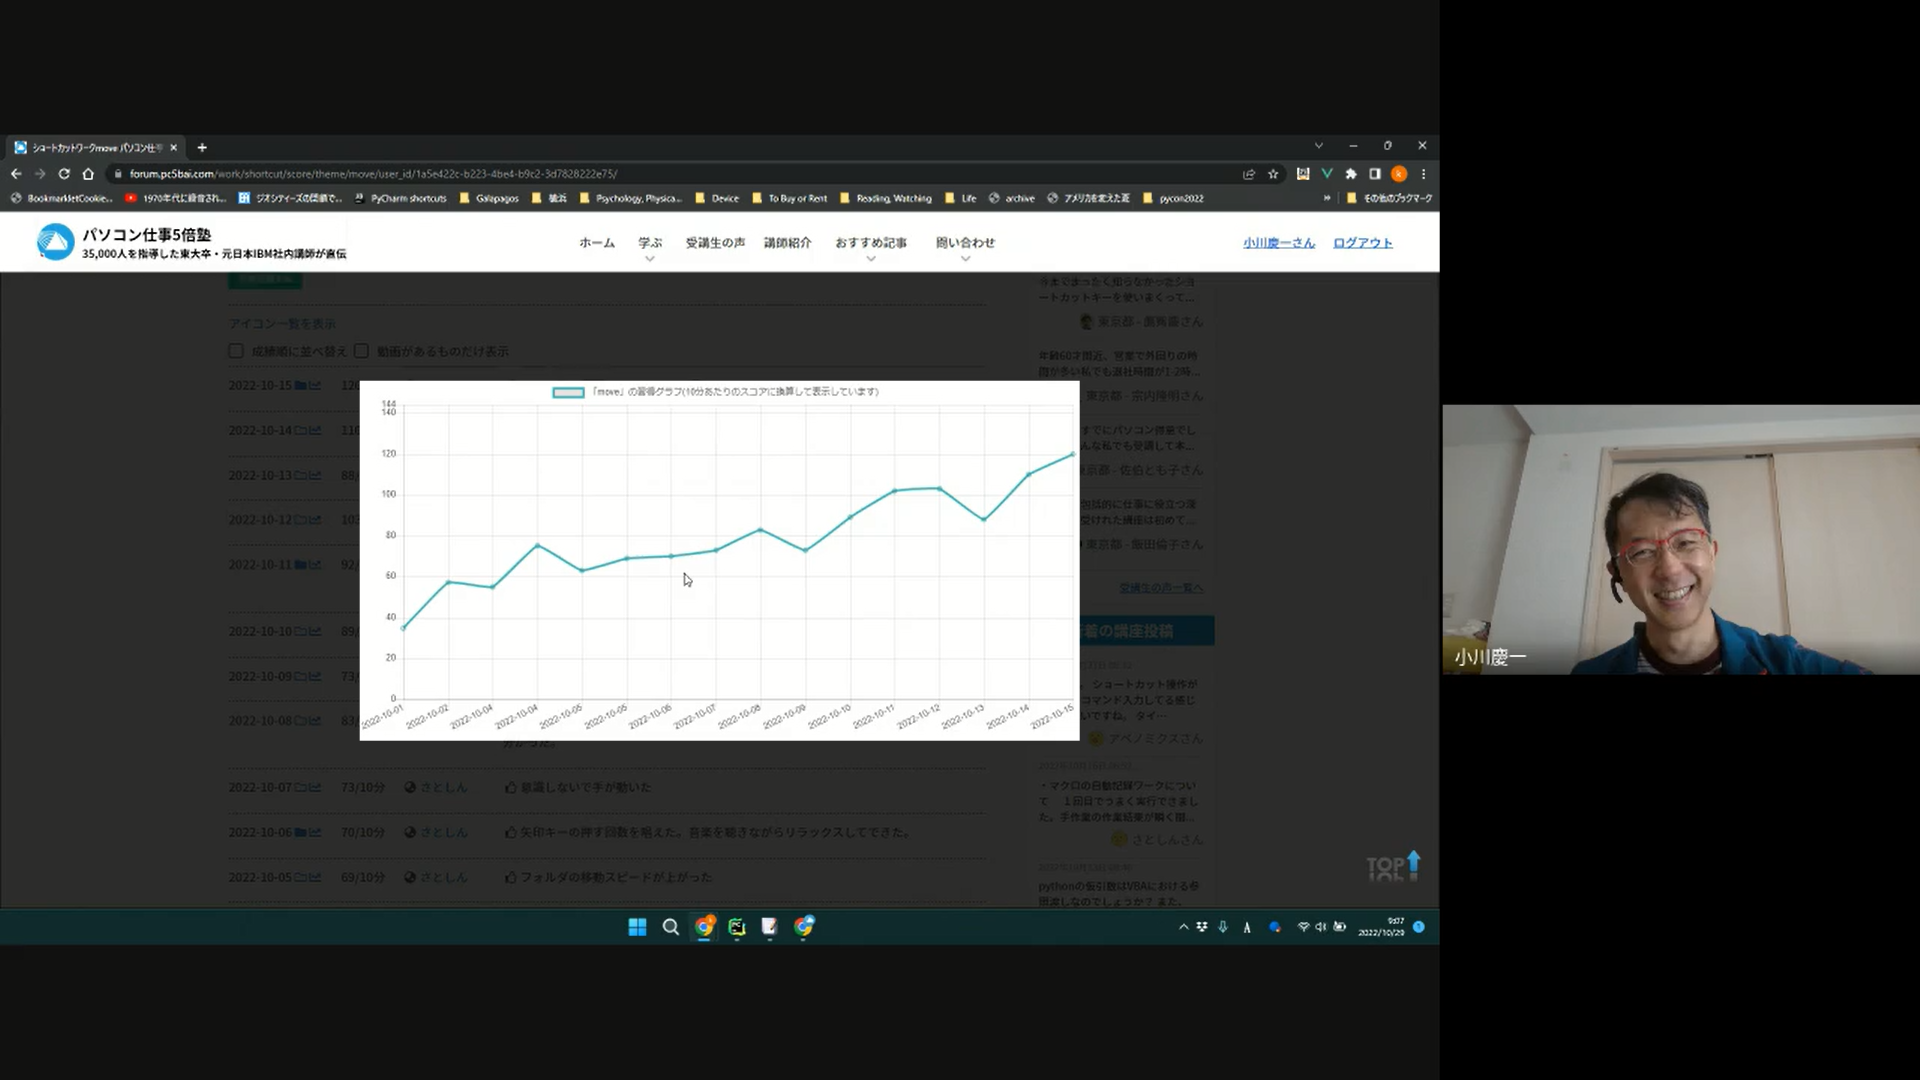Toggle the 動画があるものだけ表示 checkbox

point(361,351)
